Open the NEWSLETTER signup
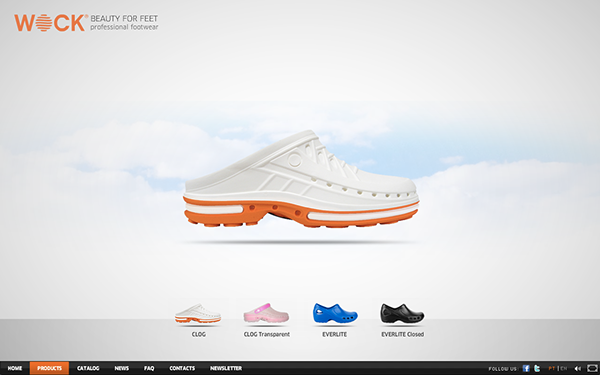 (226, 368)
